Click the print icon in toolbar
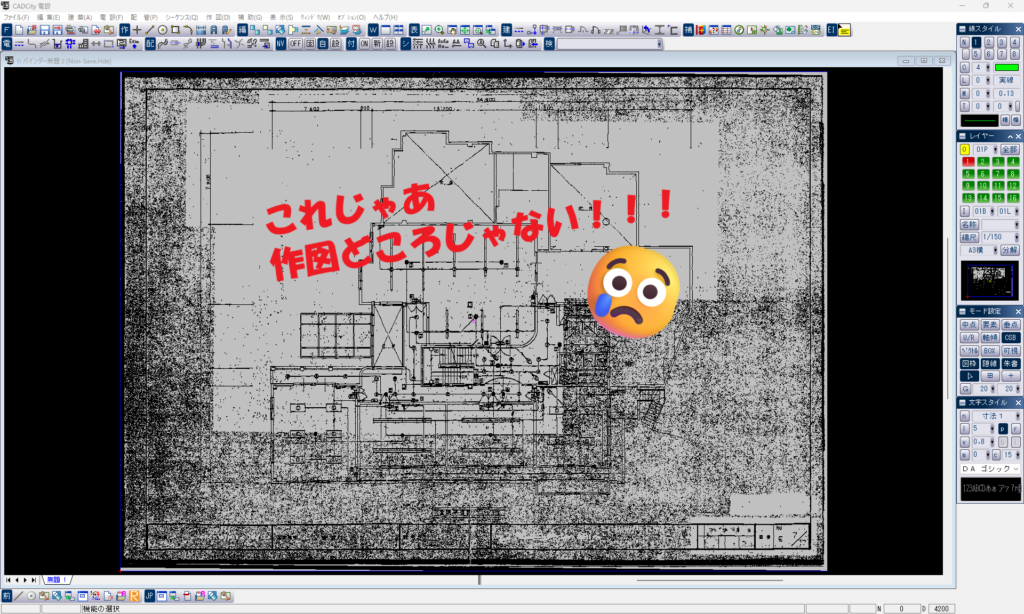 71,30
